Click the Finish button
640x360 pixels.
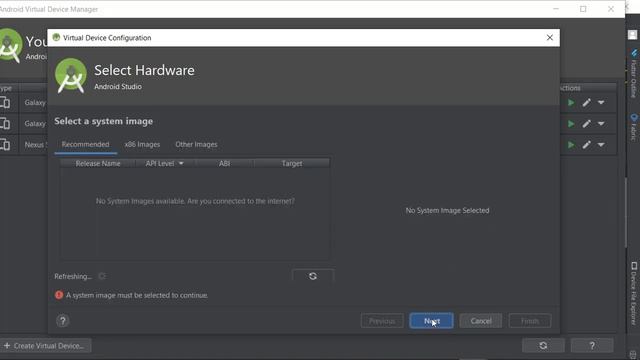[x=530, y=321]
